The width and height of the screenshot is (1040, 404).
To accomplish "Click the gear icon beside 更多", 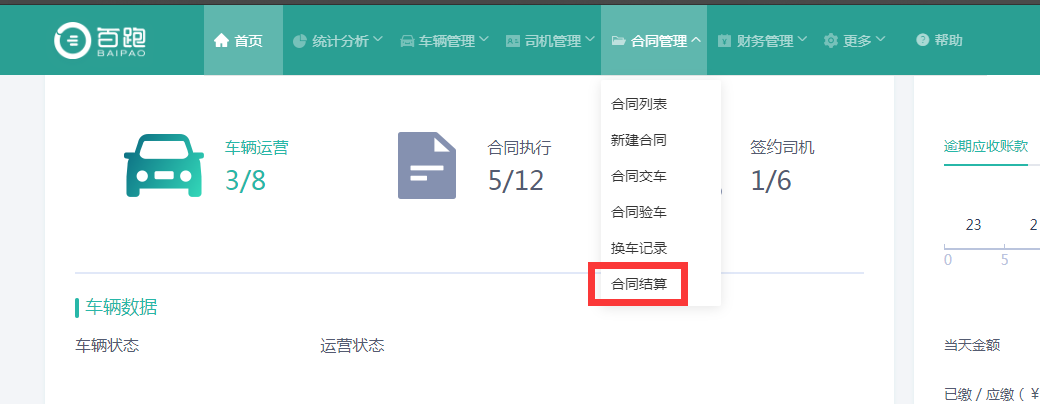I will (x=830, y=41).
